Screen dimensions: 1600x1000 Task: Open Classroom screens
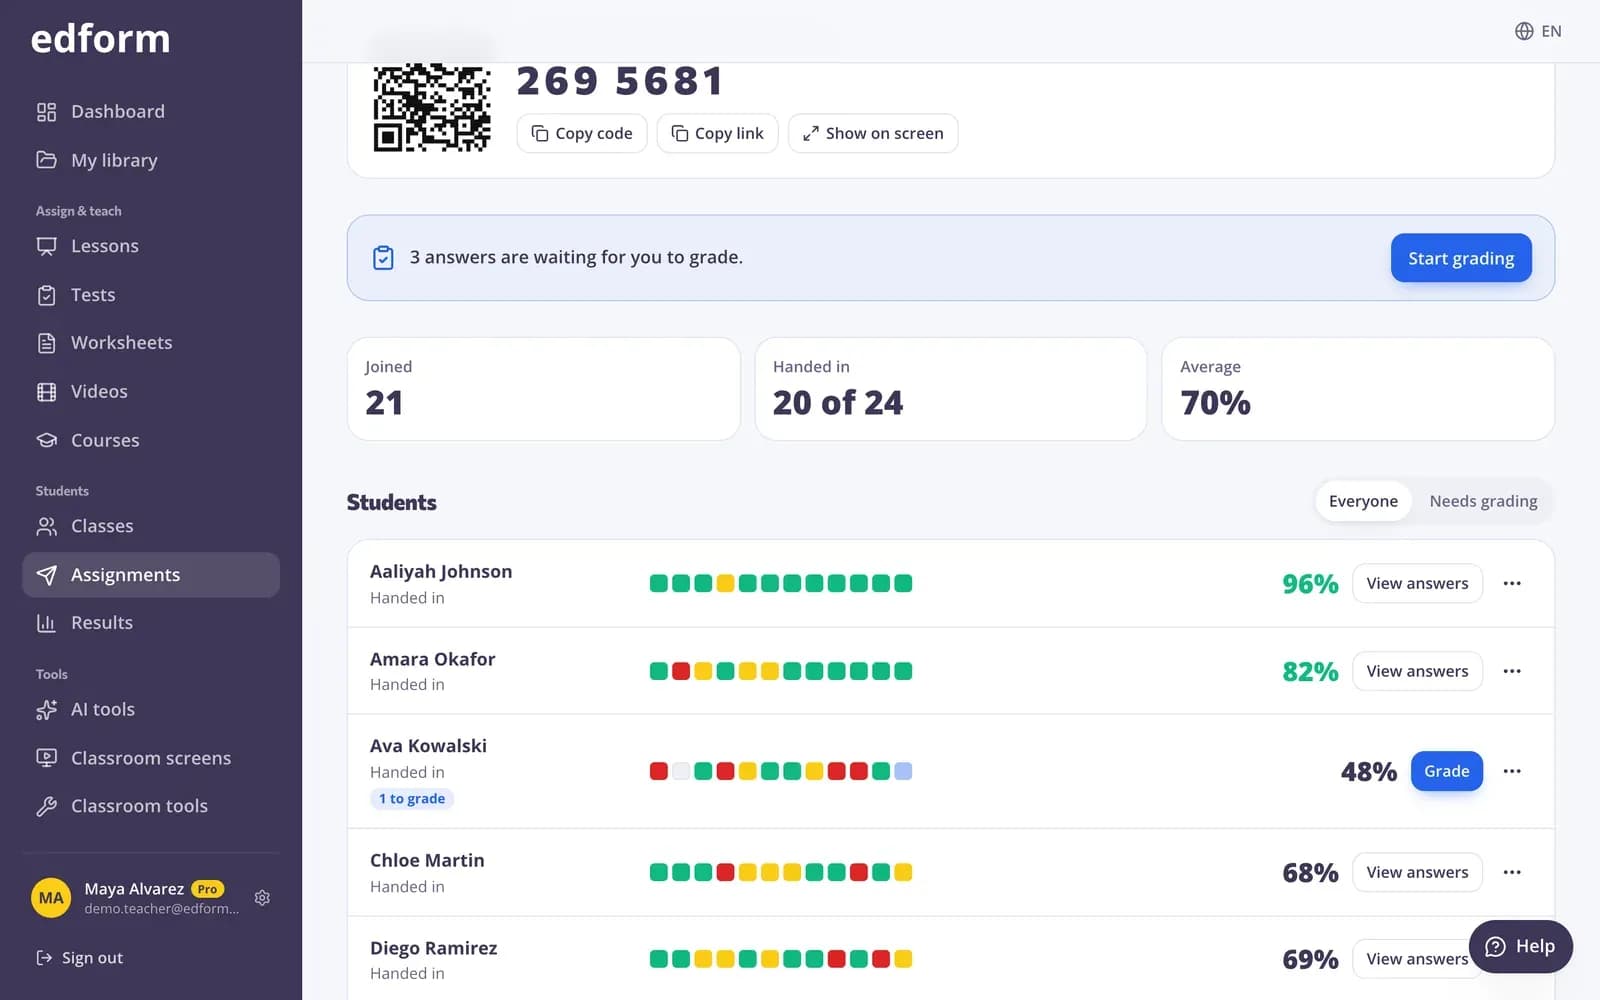150,758
